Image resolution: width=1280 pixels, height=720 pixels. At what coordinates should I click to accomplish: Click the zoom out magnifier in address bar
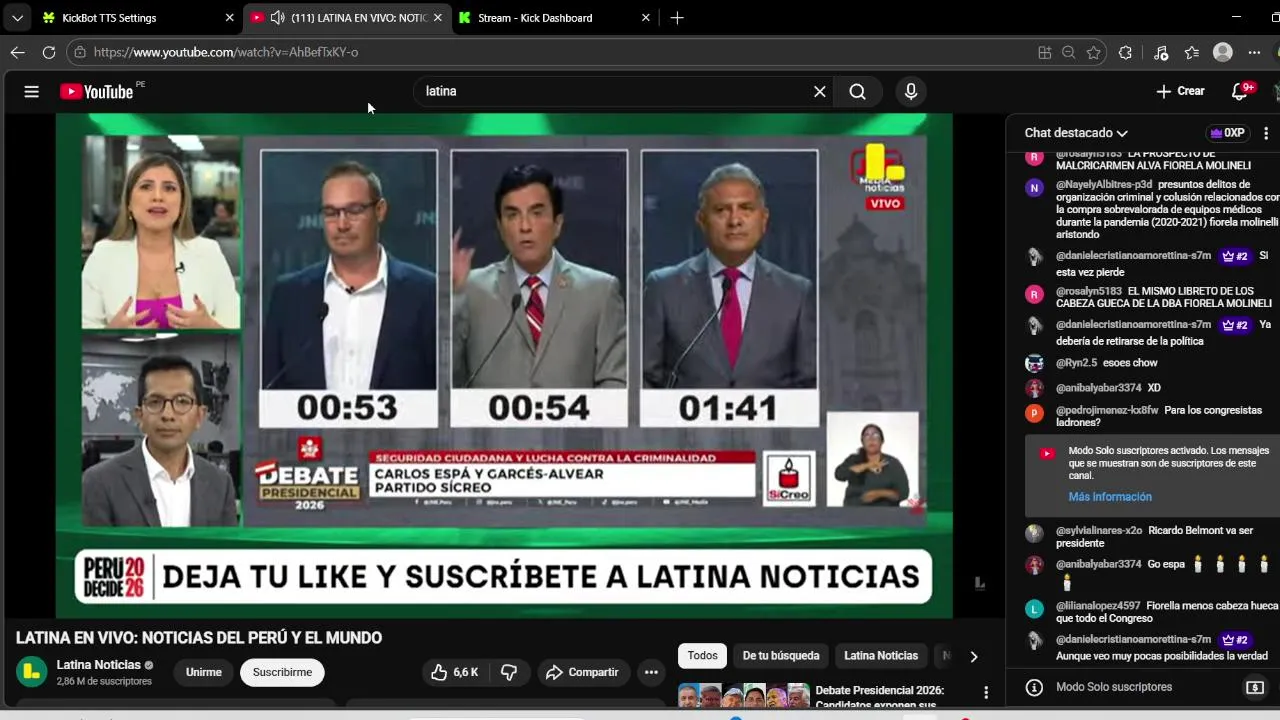point(1069,52)
